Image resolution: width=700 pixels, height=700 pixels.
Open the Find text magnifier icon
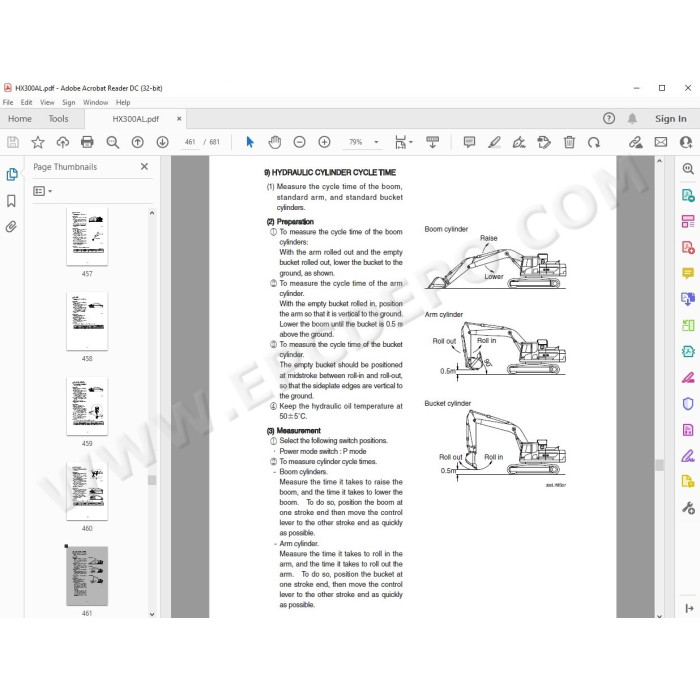click(112, 142)
